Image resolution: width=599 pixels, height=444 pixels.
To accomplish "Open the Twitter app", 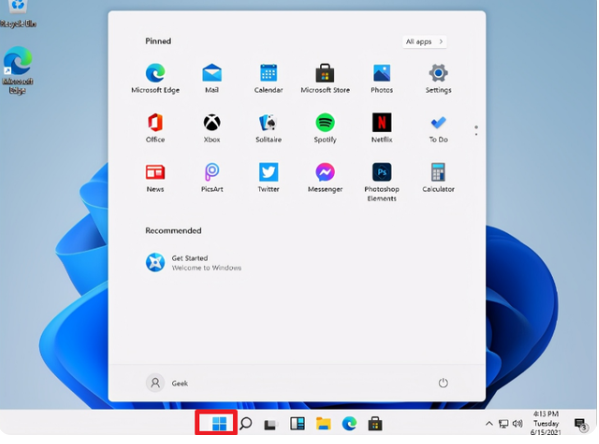I will (269, 178).
